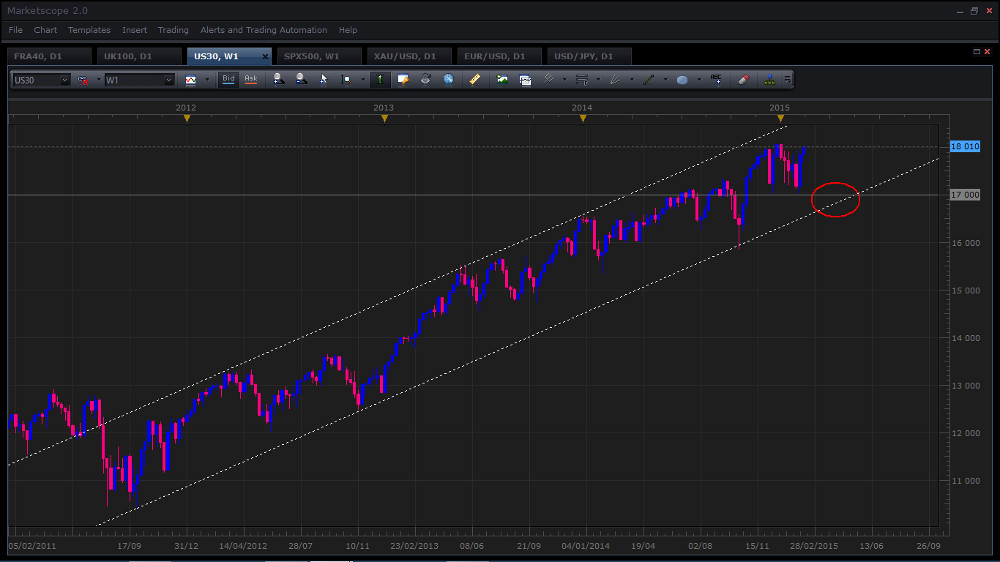
Task: Select the ABC text label tool
Action: click(x=716, y=80)
